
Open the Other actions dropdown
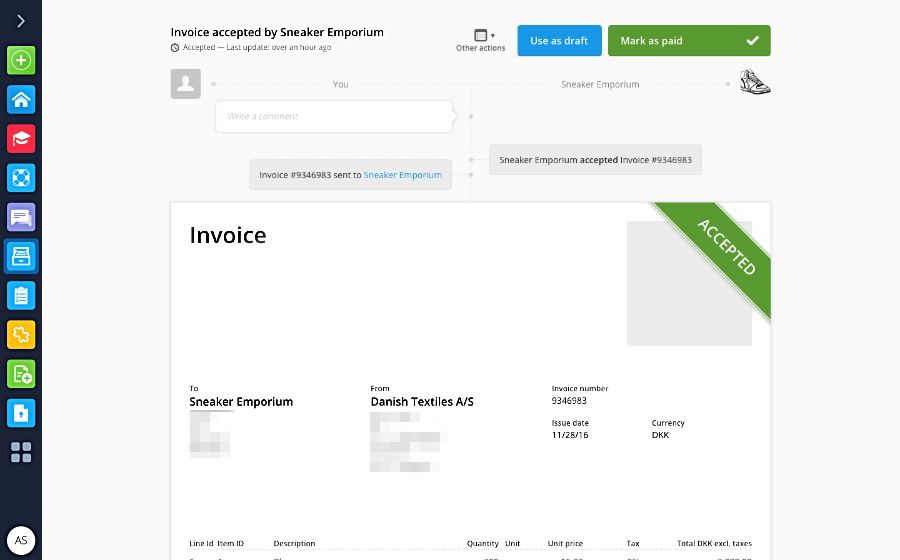(481, 40)
